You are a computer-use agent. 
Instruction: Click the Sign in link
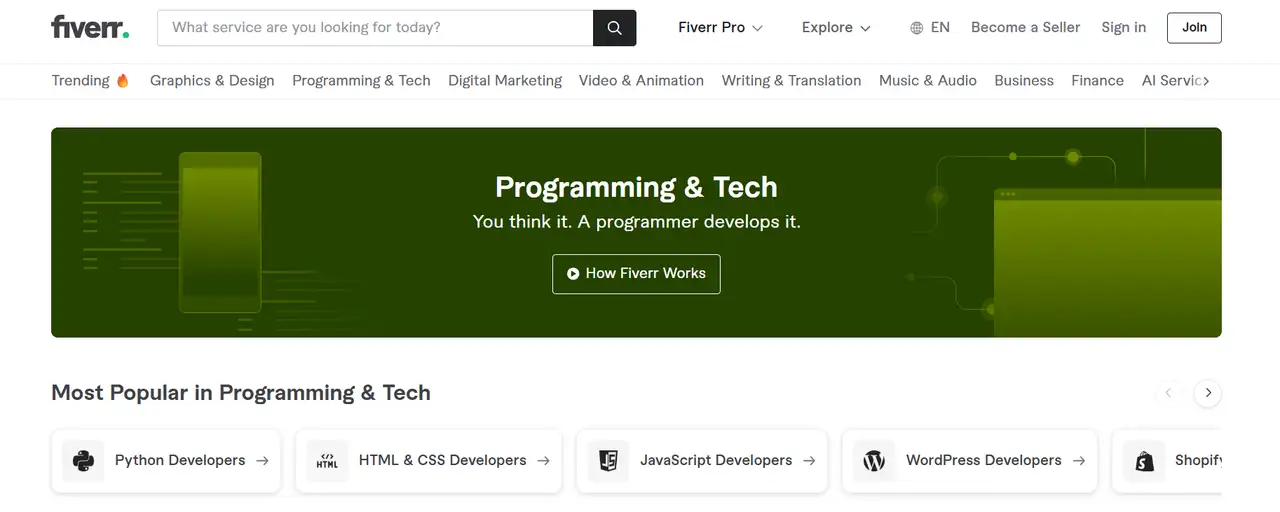[1123, 28]
